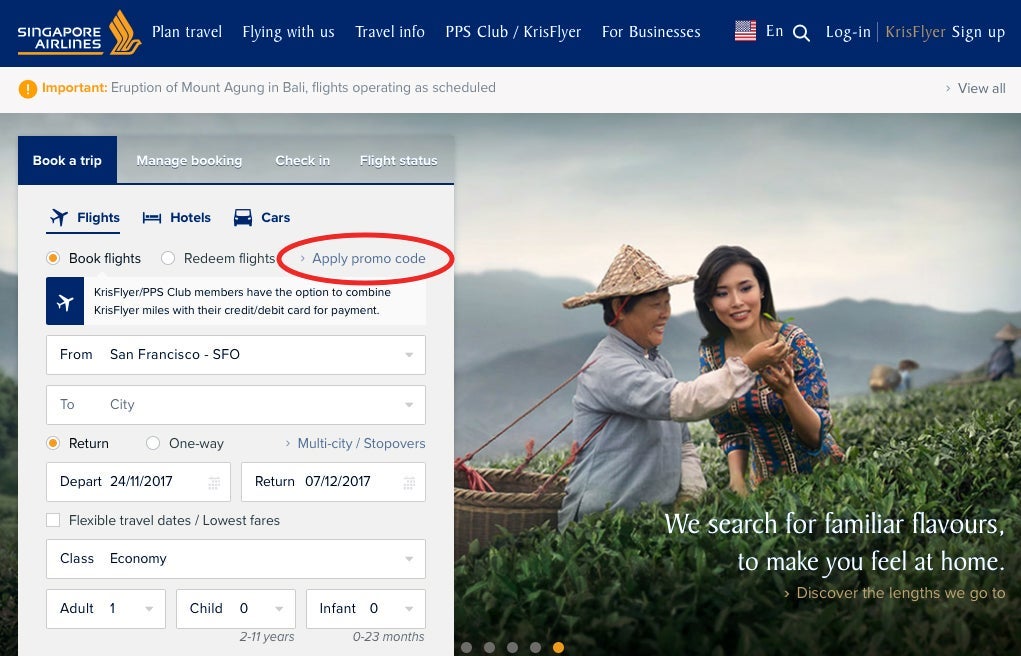Open the Return date calendar icon
Screen dimensions: 1021x656
tap(409, 482)
